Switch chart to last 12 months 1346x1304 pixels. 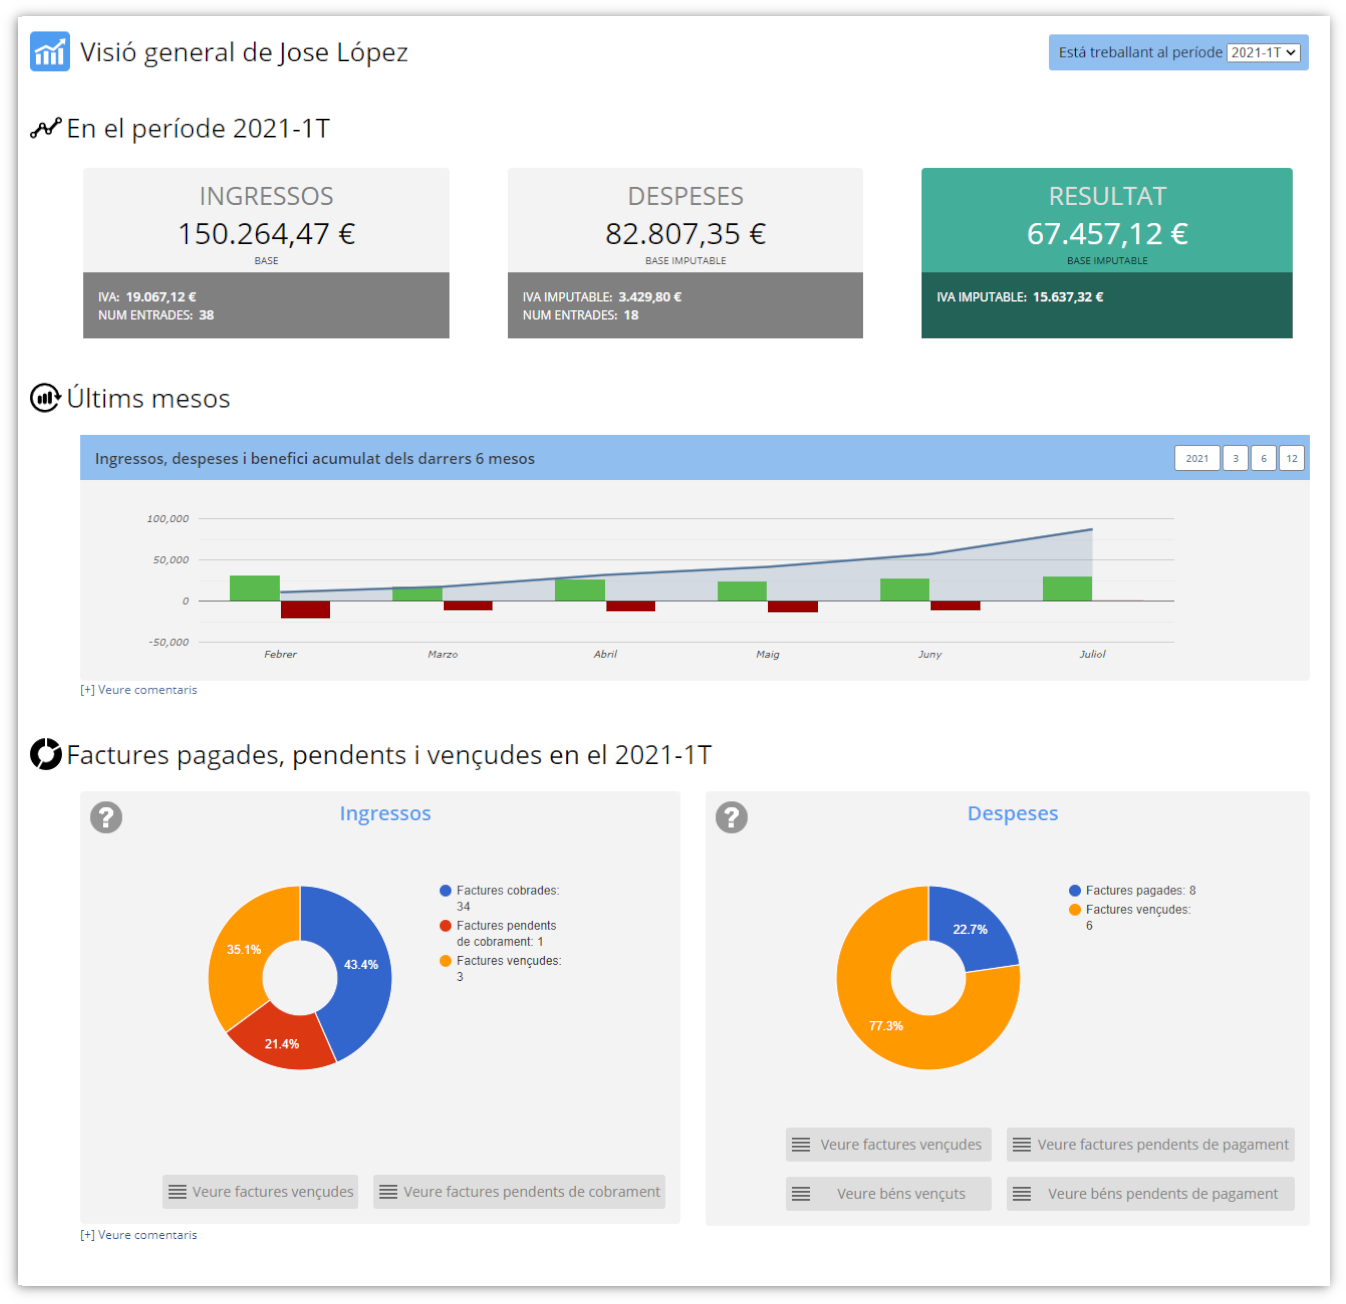(x=1292, y=458)
